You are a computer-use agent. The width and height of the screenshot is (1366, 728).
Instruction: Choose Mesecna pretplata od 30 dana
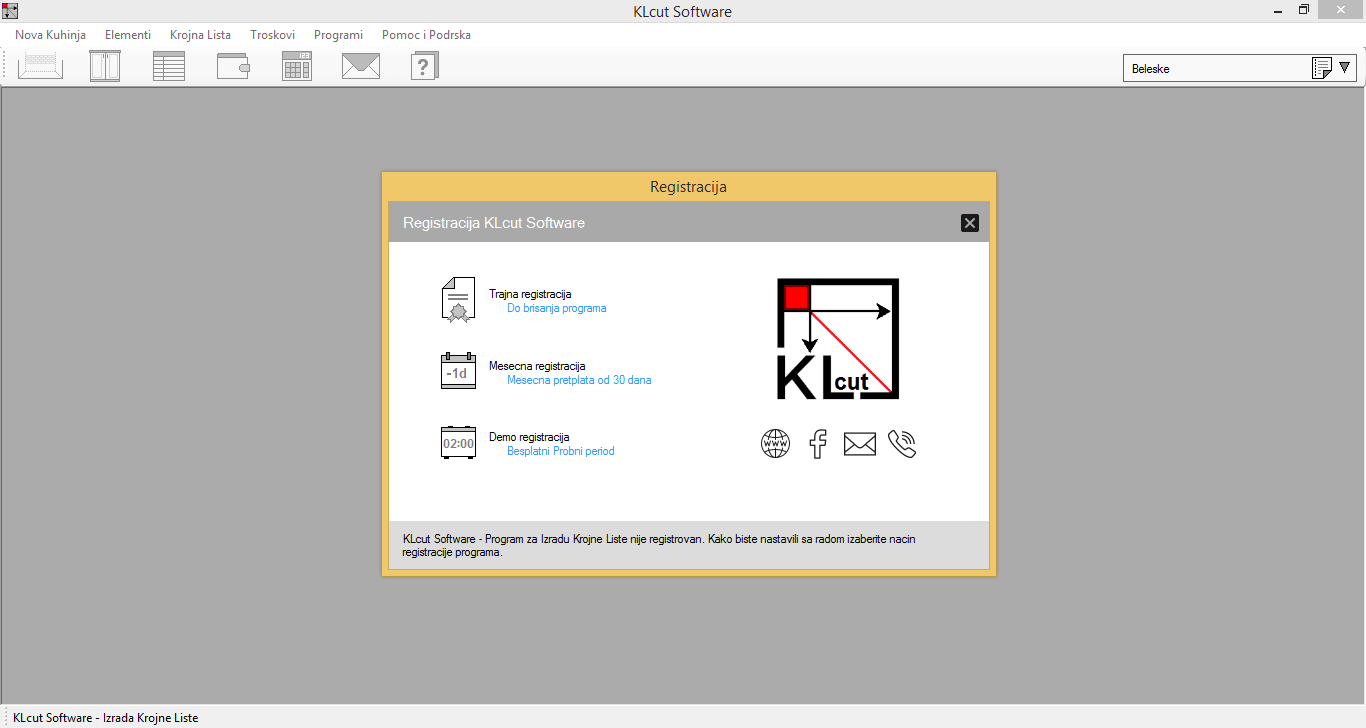pos(579,380)
